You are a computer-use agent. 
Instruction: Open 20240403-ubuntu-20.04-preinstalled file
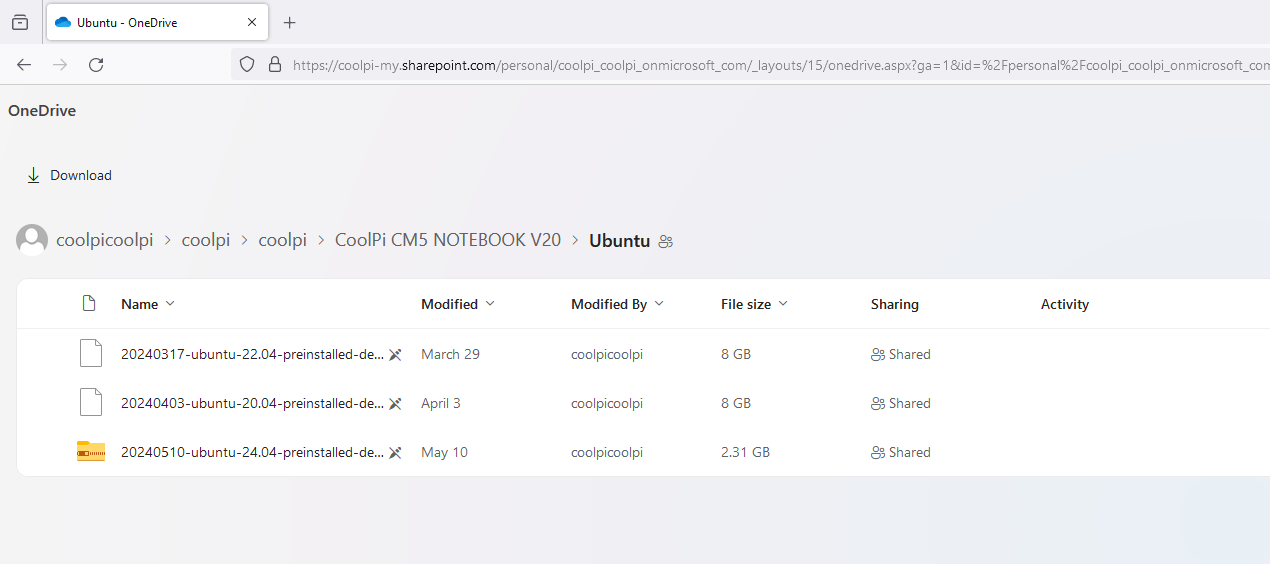(x=252, y=403)
